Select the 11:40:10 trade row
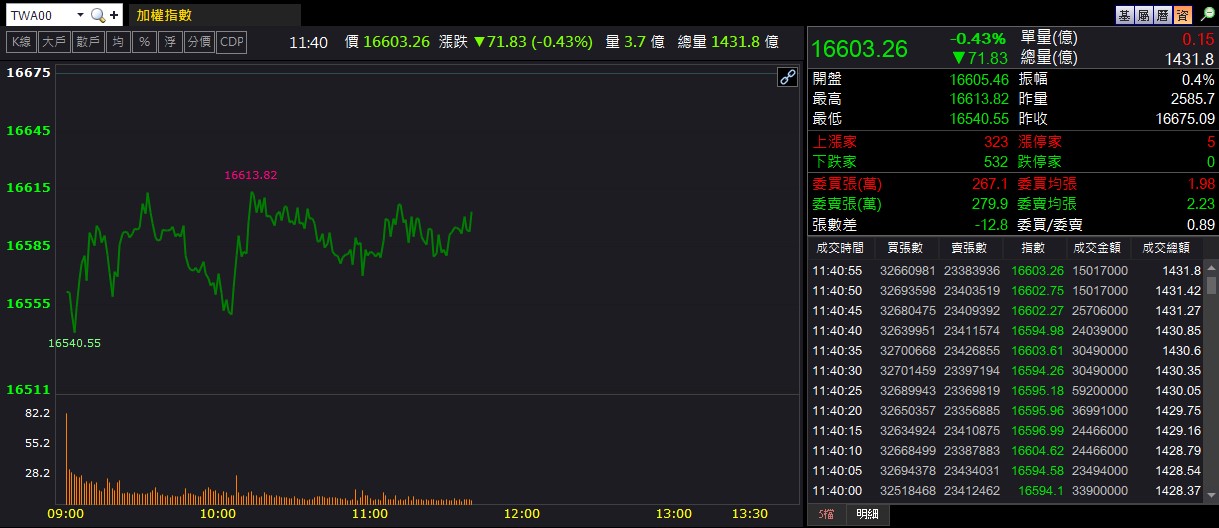The image size is (1219, 528). point(1006,450)
